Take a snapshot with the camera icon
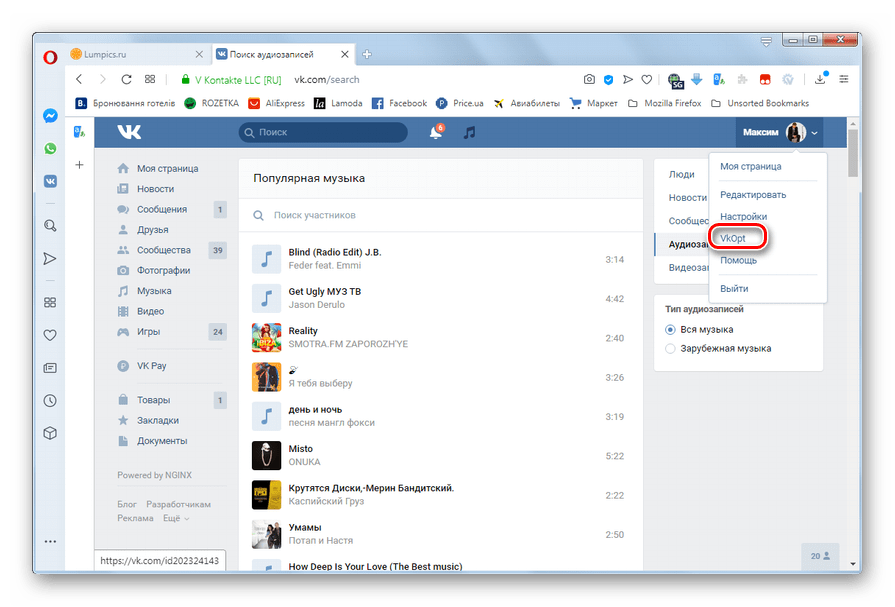The image size is (895, 607). [589, 79]
